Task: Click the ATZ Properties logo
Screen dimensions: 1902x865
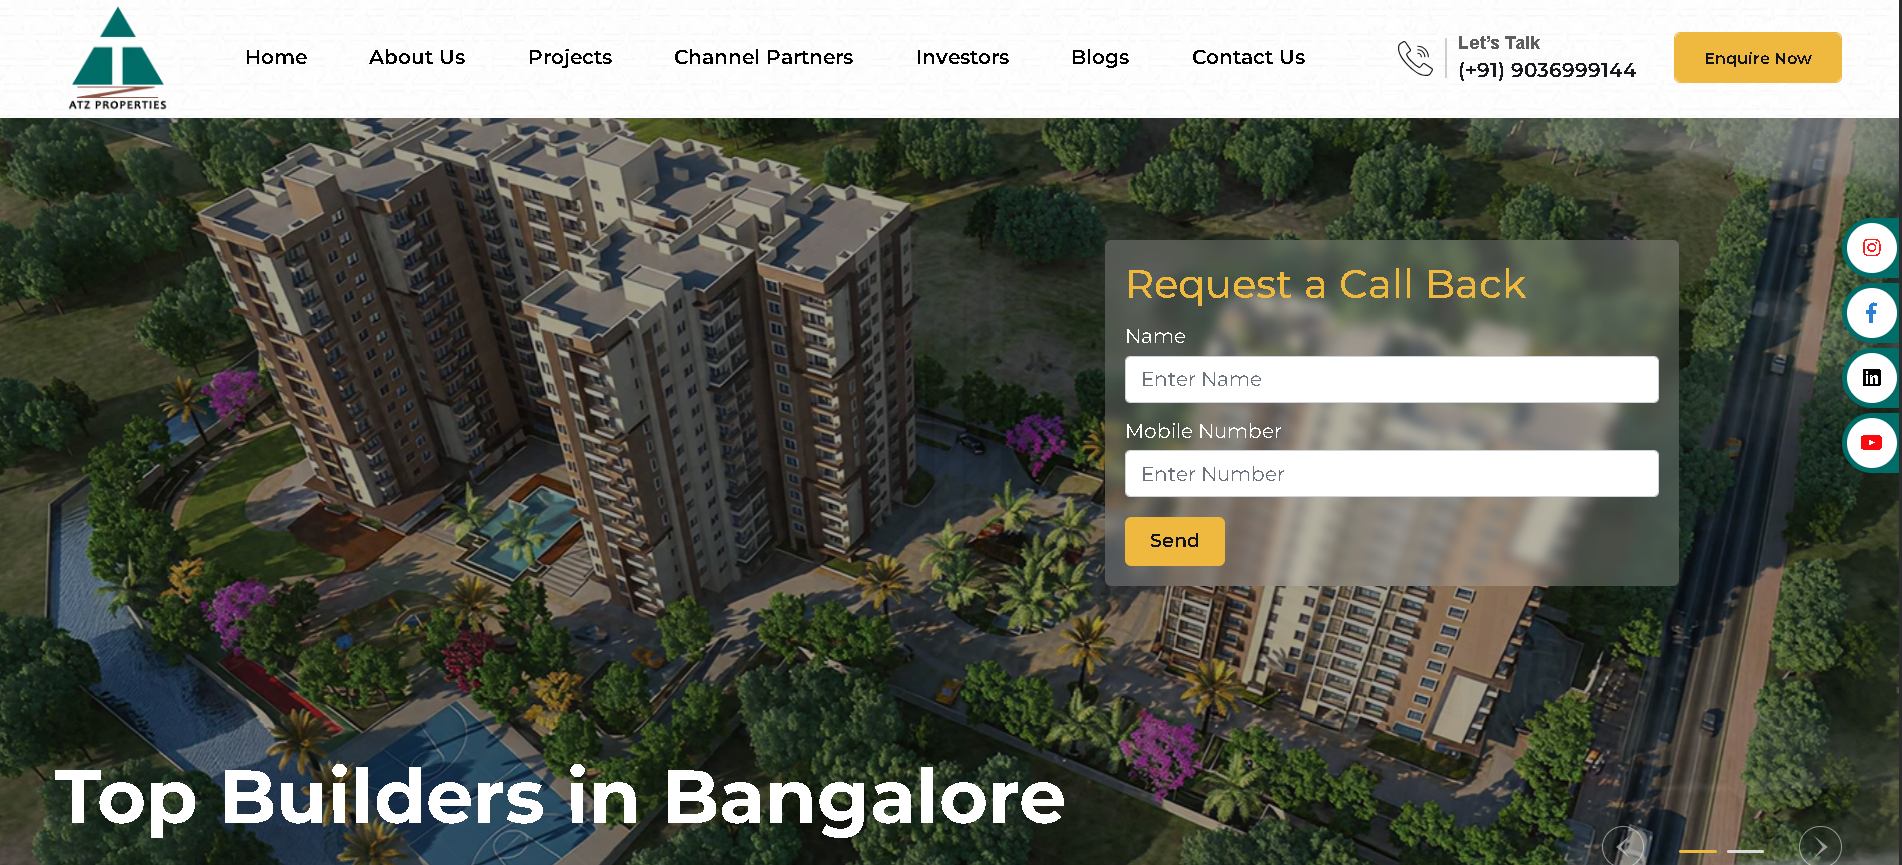Action: click(118, 58)
